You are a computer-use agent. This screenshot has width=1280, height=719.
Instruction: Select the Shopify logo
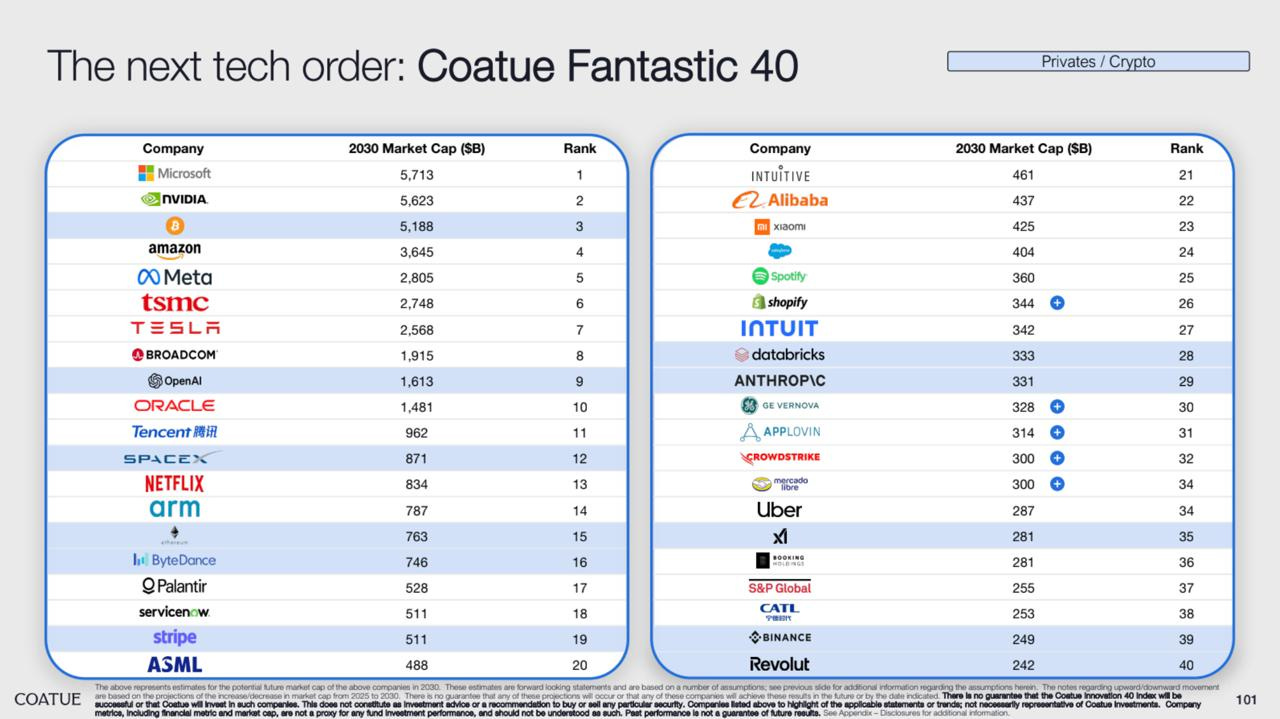pyautogui.click(x=779, y=302)
